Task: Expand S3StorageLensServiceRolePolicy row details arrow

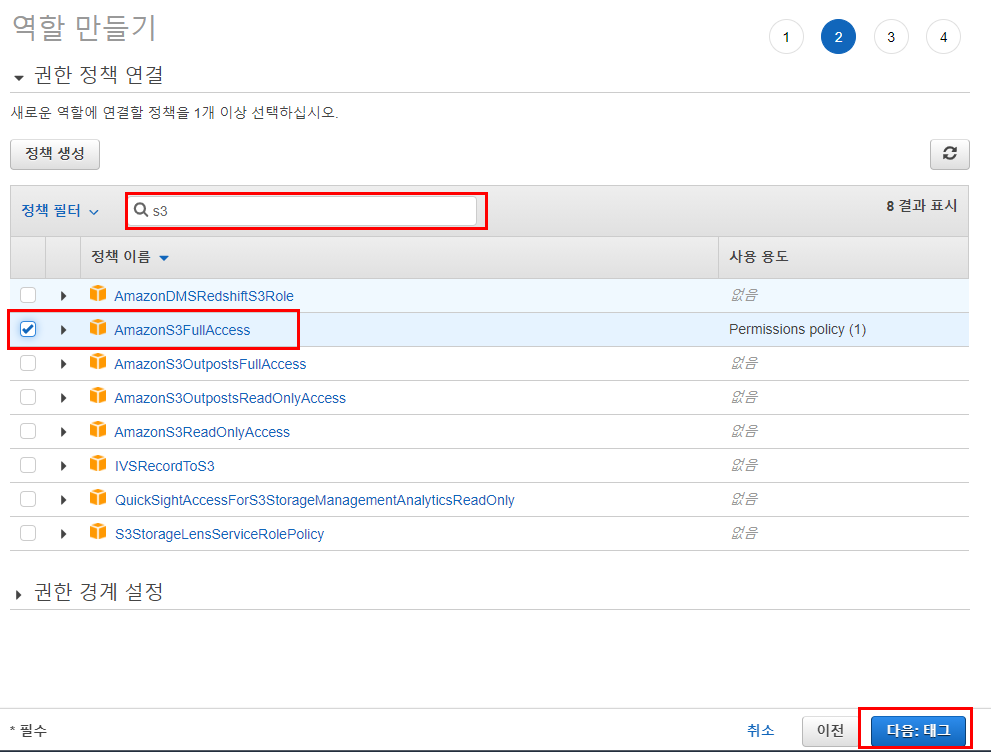Action: (x=63, y=535)
